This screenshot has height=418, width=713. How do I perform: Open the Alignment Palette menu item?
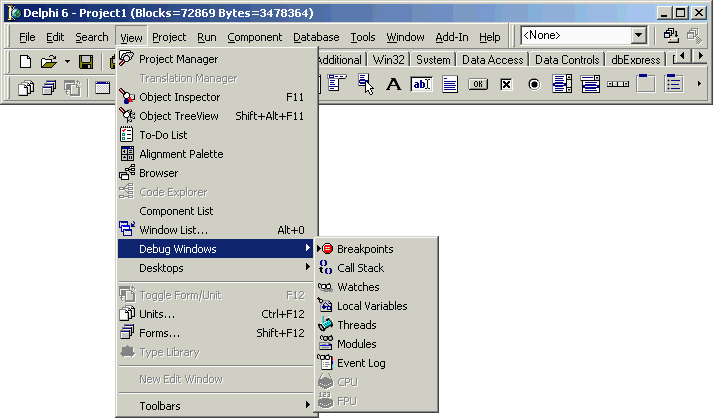tap(216, 154)
